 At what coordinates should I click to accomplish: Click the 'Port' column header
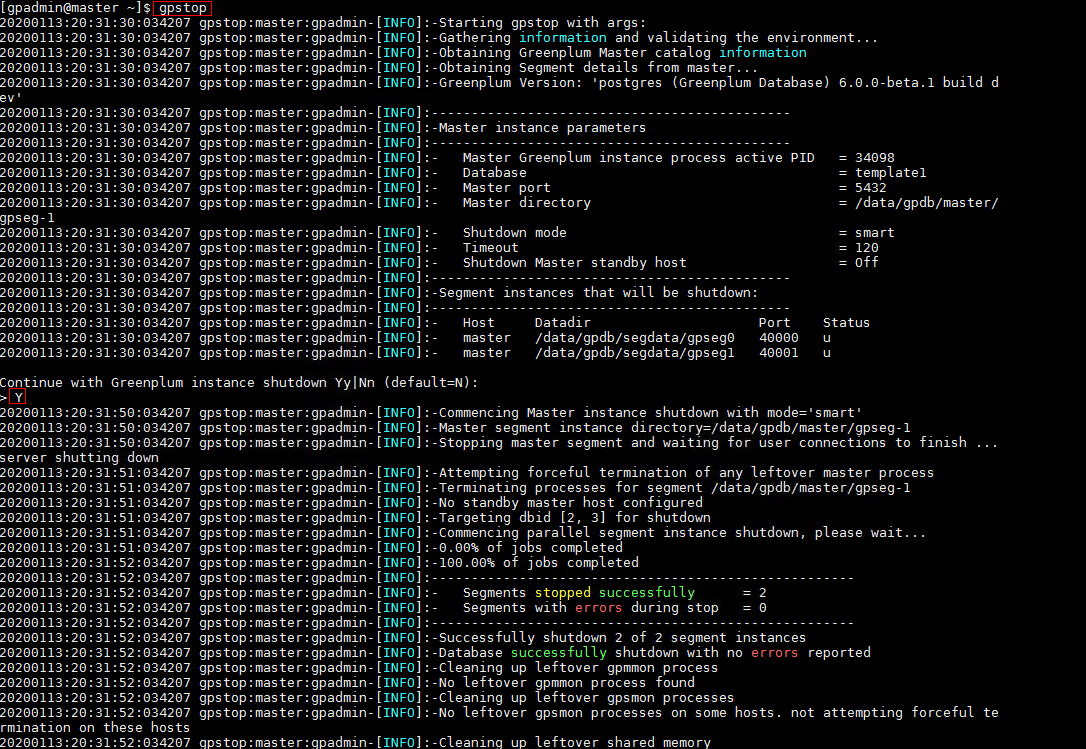tap(774, 323)
